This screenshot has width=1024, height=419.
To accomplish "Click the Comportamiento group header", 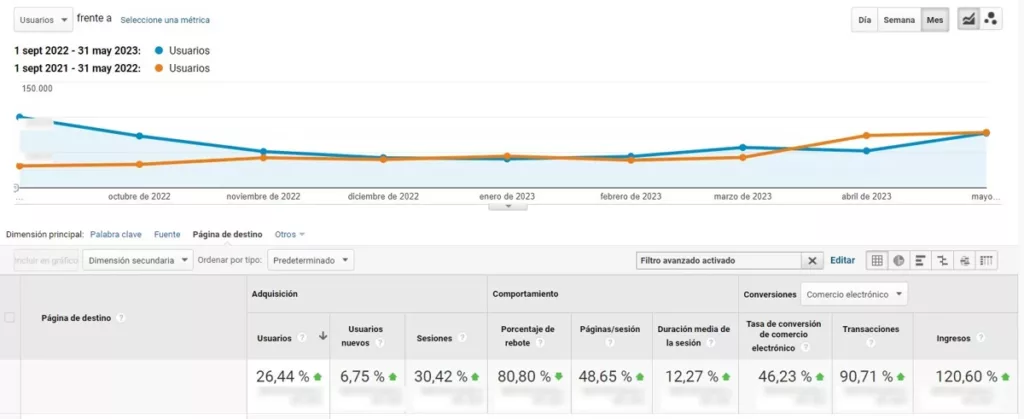I will (x=525, y=294).
